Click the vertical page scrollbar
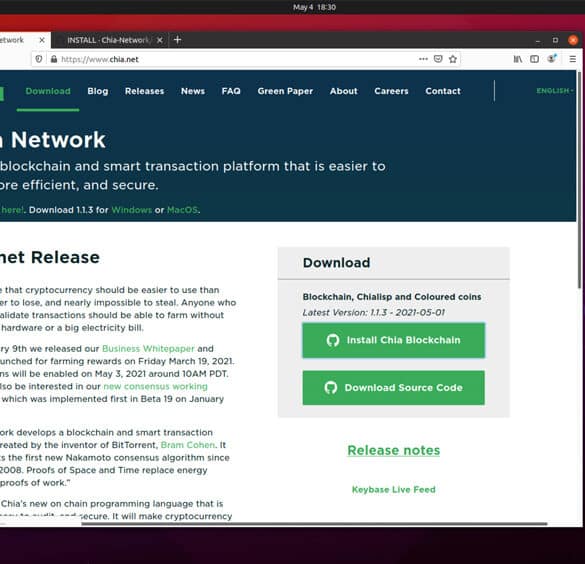The width and height of the screenshot is (585, 564). 579,180
